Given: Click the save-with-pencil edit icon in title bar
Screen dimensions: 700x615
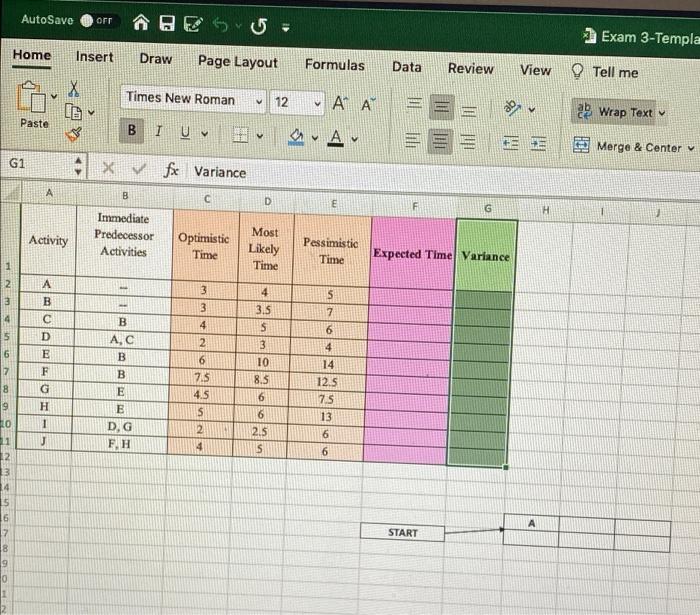Looking at the screenshot, I should pyautogui.click(x=193, y=24).
